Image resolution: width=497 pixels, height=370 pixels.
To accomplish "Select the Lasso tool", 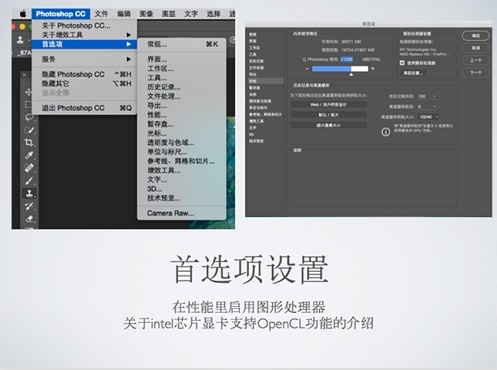I will coord(29,117).
